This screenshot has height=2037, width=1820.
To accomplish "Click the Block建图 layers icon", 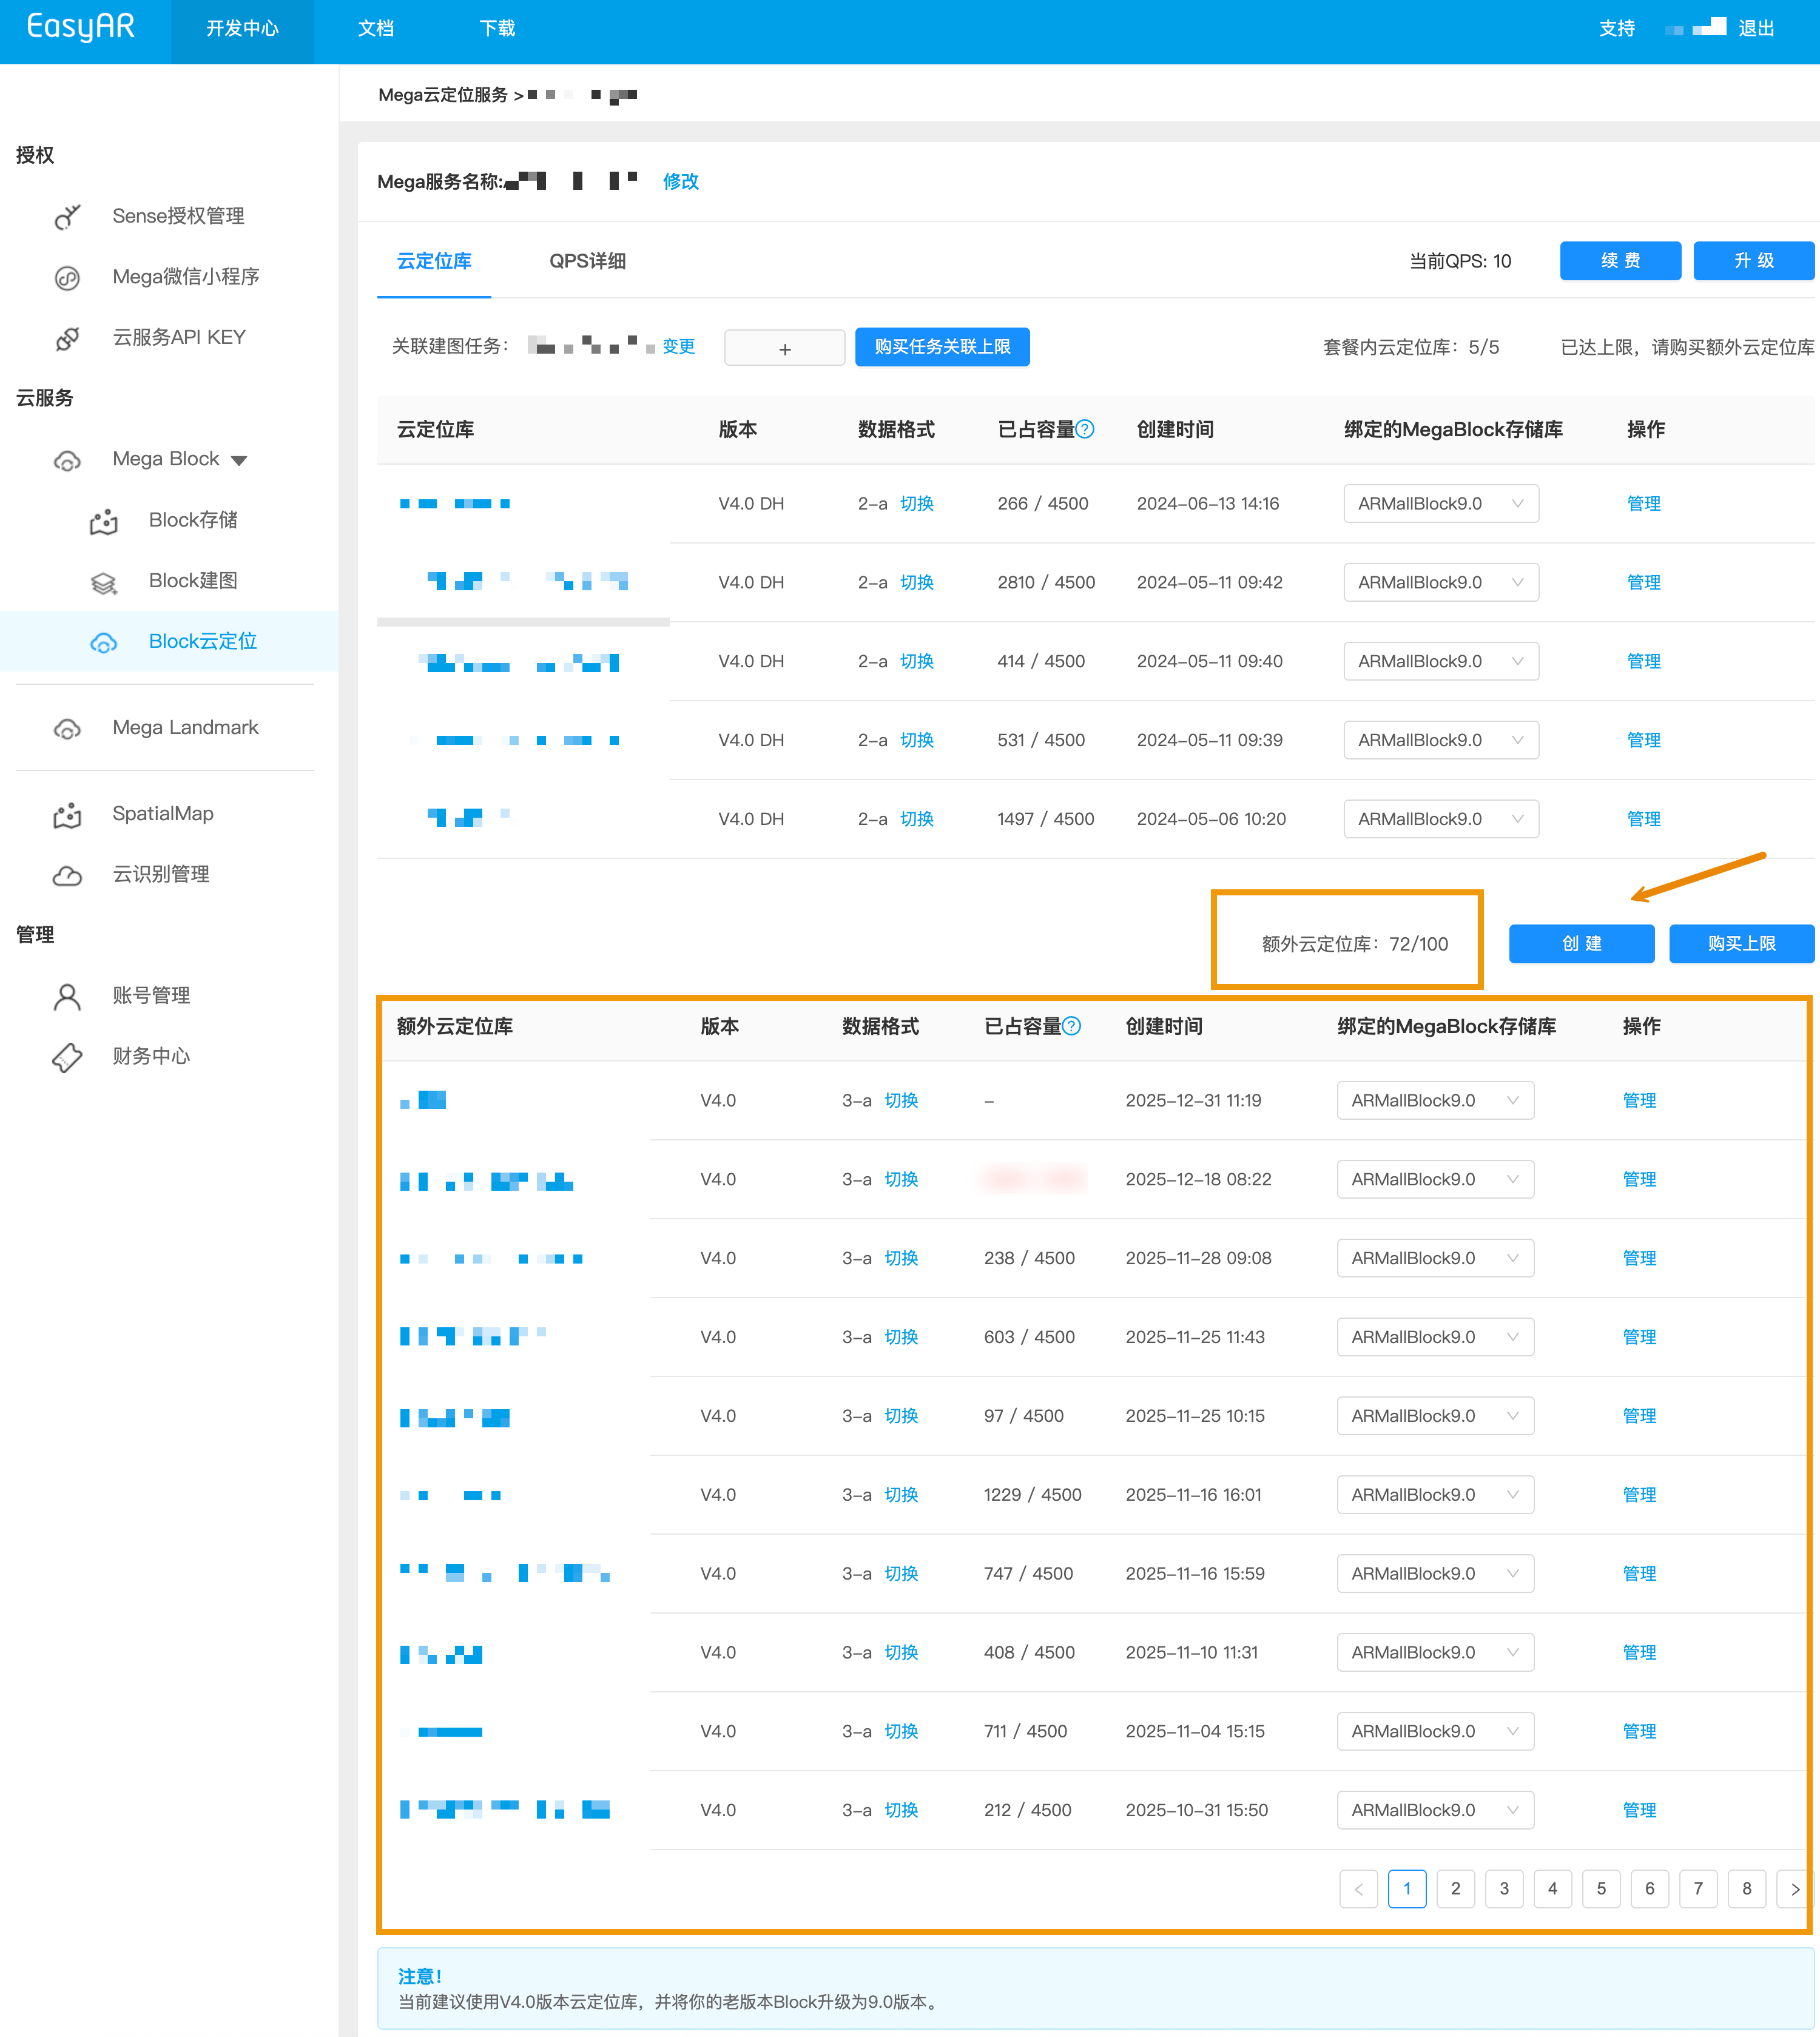I will pyautogui.click(x=104, y=582).
